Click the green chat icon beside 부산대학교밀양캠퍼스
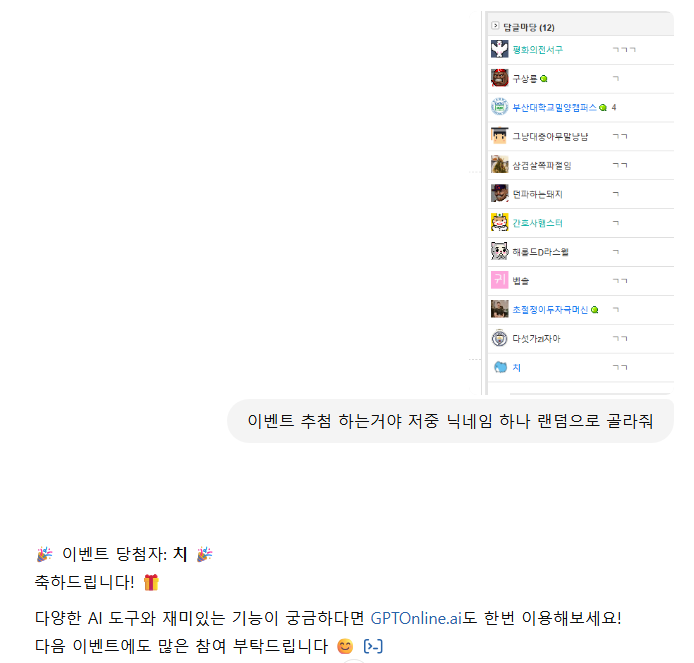Viewport: 694px width, 663px height. pos(602,108)
